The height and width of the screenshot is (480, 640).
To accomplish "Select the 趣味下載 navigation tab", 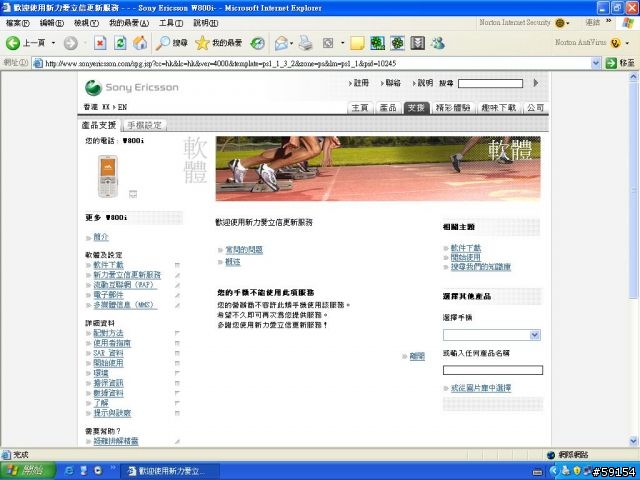I will coord(498,108).
